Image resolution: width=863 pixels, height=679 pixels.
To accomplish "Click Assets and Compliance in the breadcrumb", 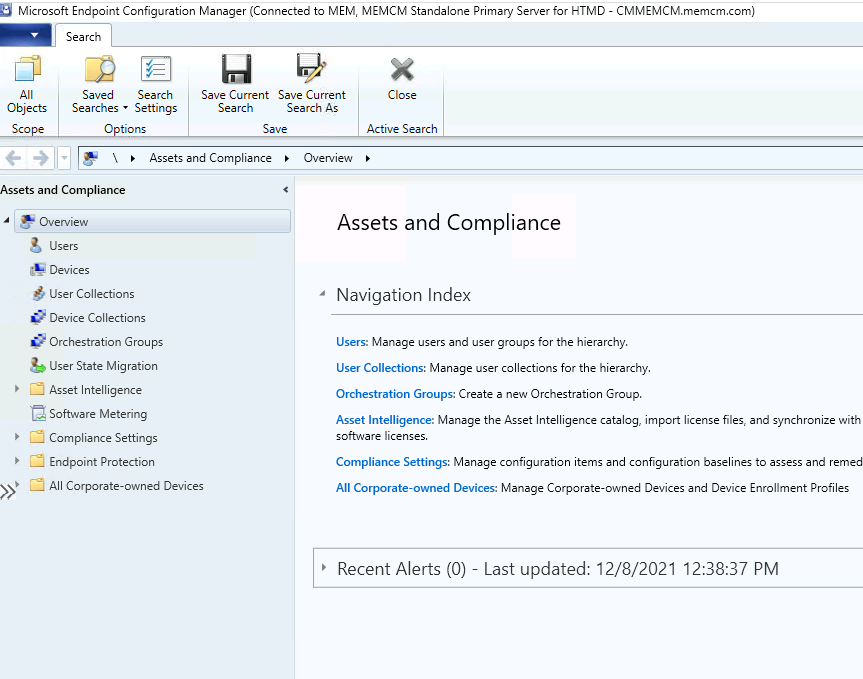I will click(211, 158).
